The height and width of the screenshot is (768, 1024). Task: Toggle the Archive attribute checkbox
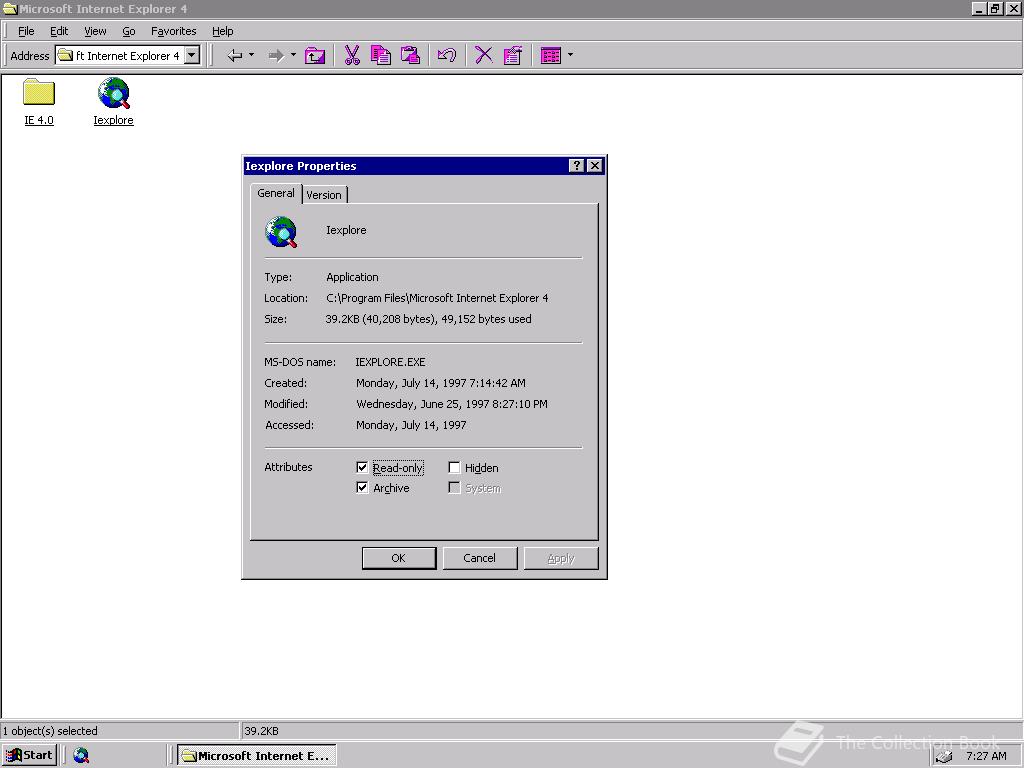(362, 488)
